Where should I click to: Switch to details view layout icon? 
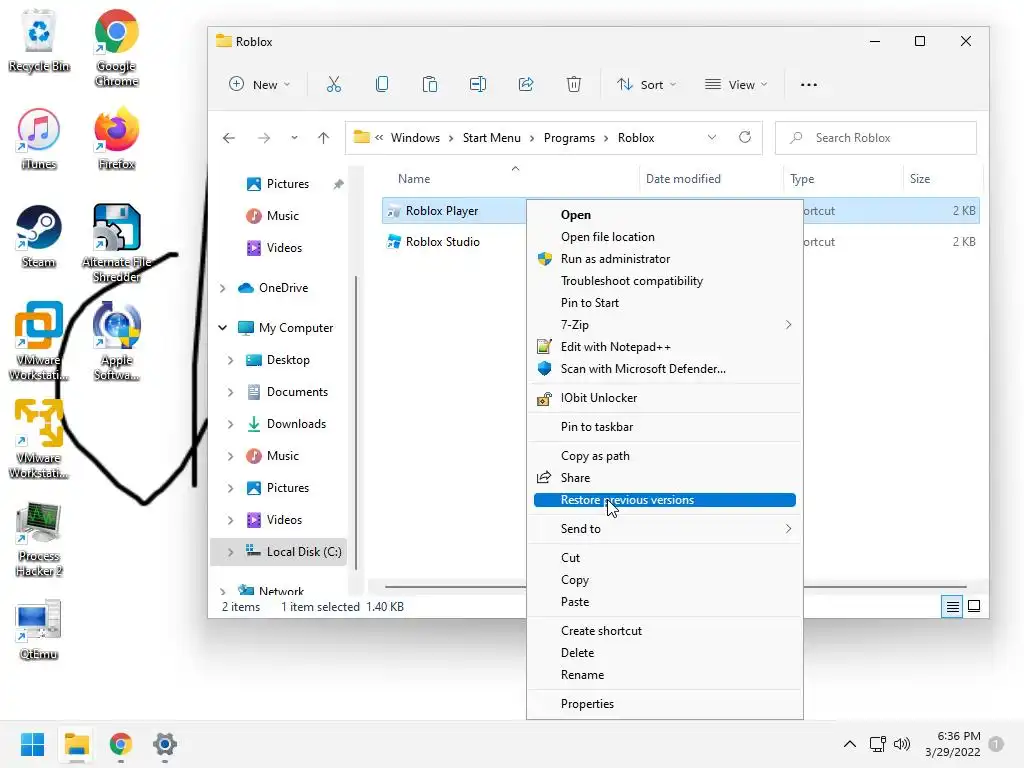953,607
